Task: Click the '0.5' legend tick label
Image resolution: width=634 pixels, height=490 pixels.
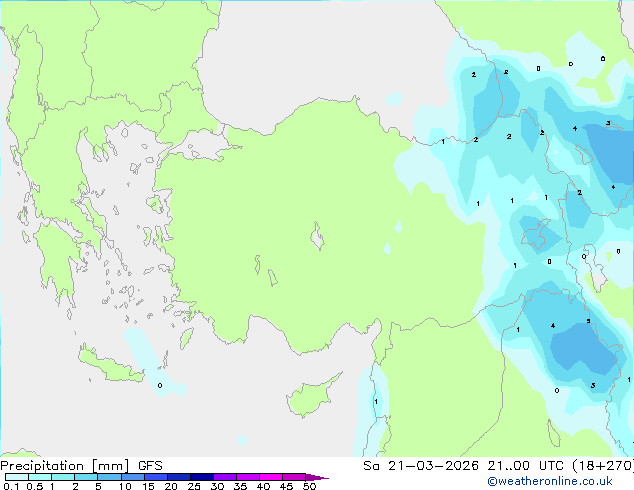Action: tap(34, 486)
